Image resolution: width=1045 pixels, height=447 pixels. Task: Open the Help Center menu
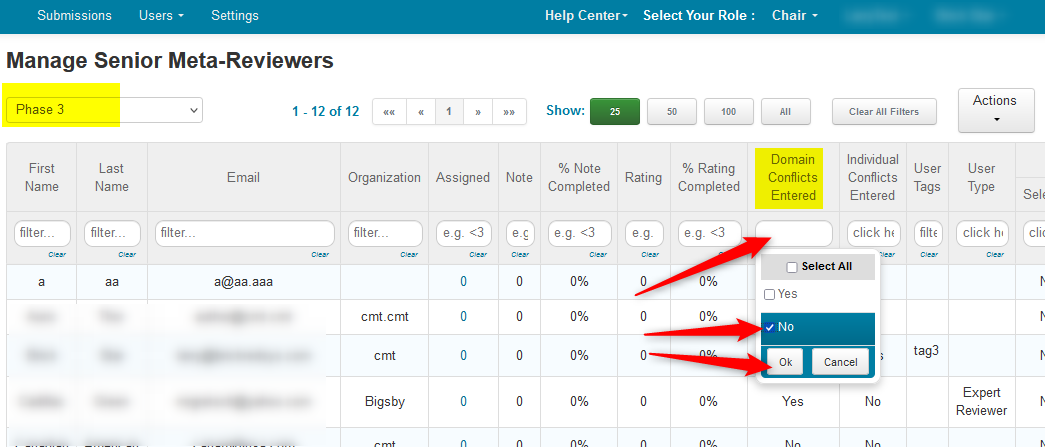(x=585, y=16)
